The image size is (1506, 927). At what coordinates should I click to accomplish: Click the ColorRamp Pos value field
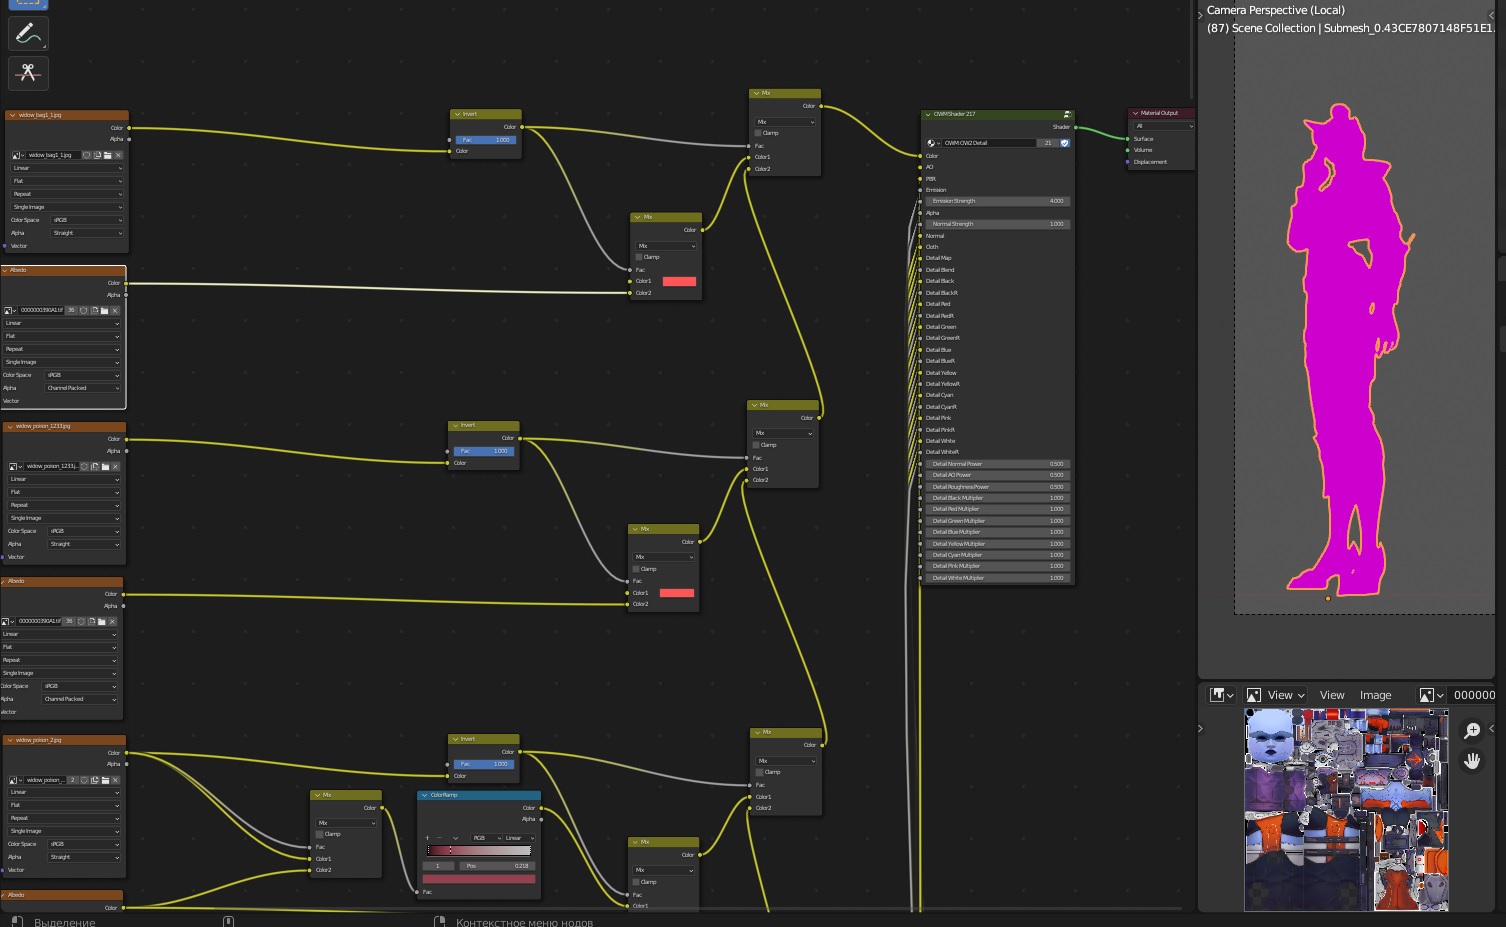click(497, 866)
